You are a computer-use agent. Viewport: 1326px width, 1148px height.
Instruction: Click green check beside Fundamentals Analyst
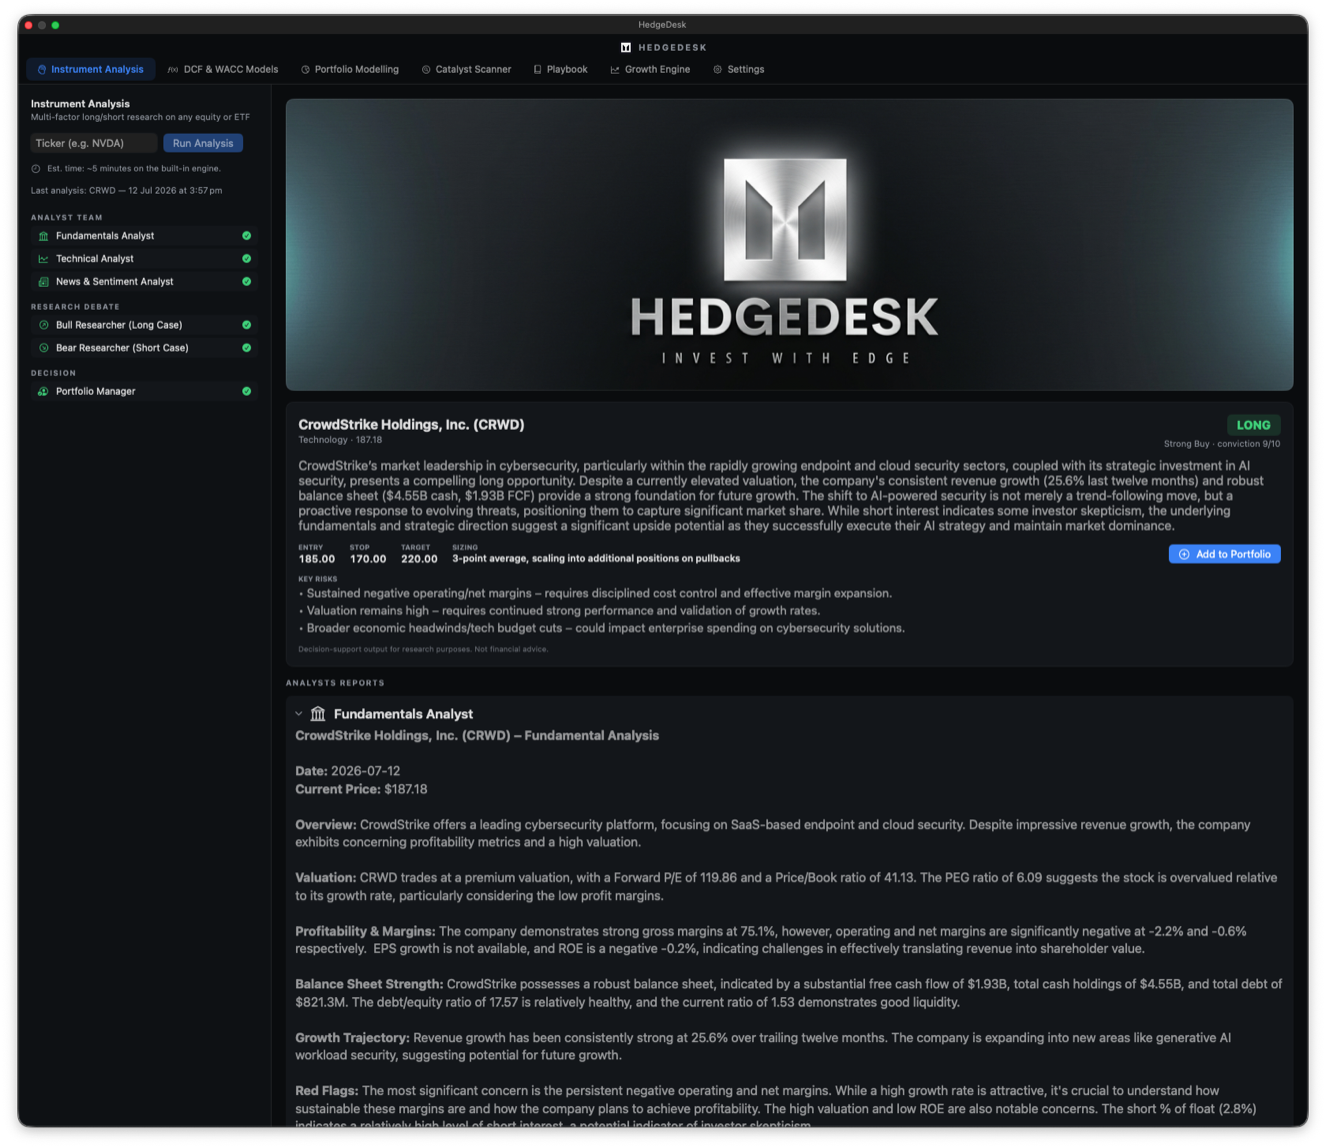point(246,236)
